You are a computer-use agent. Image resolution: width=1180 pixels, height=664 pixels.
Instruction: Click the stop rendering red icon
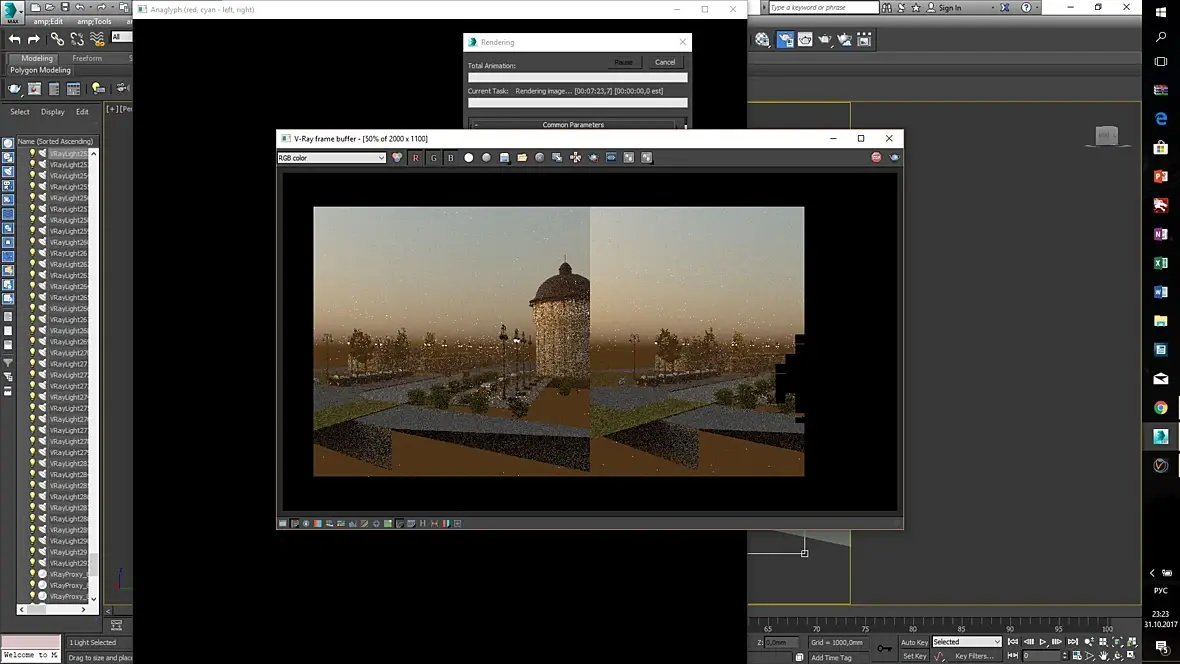click(x=876, y=158)
